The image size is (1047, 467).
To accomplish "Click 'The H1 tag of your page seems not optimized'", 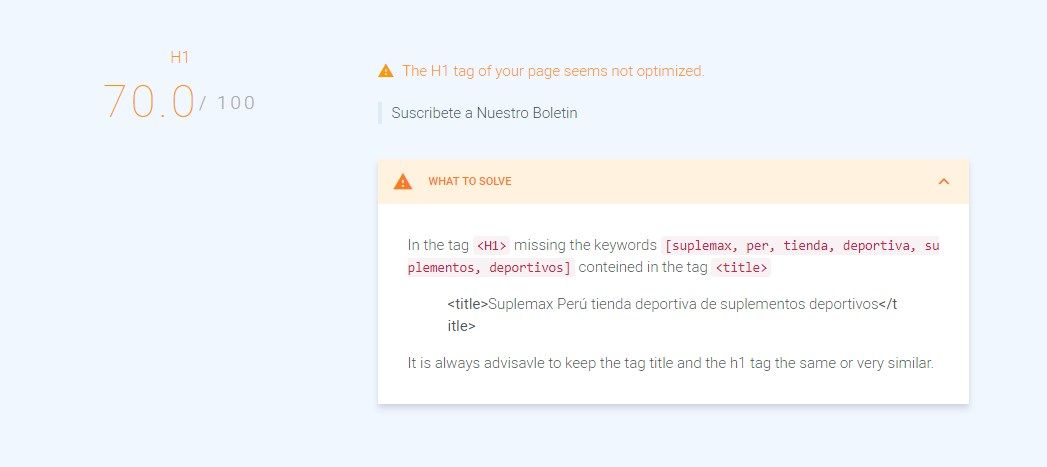I will point(554,71).
